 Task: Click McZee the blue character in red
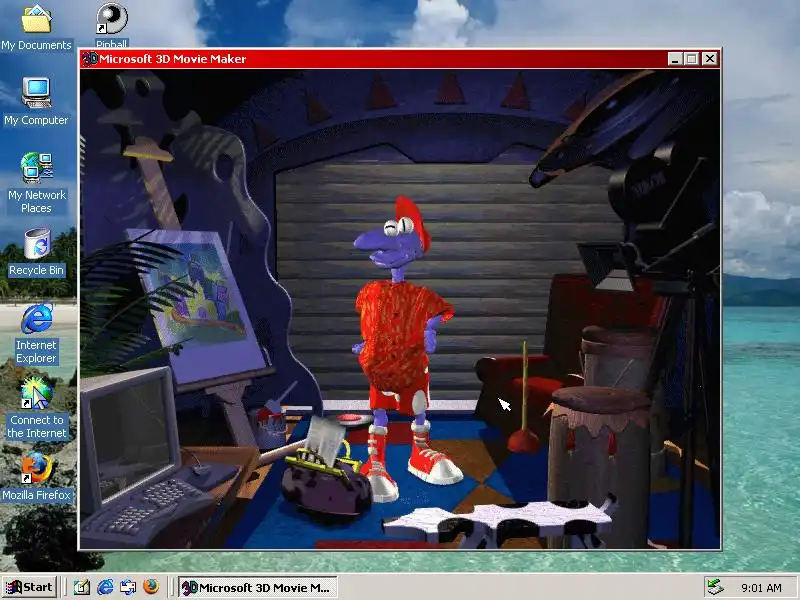[x=403, y=347]
